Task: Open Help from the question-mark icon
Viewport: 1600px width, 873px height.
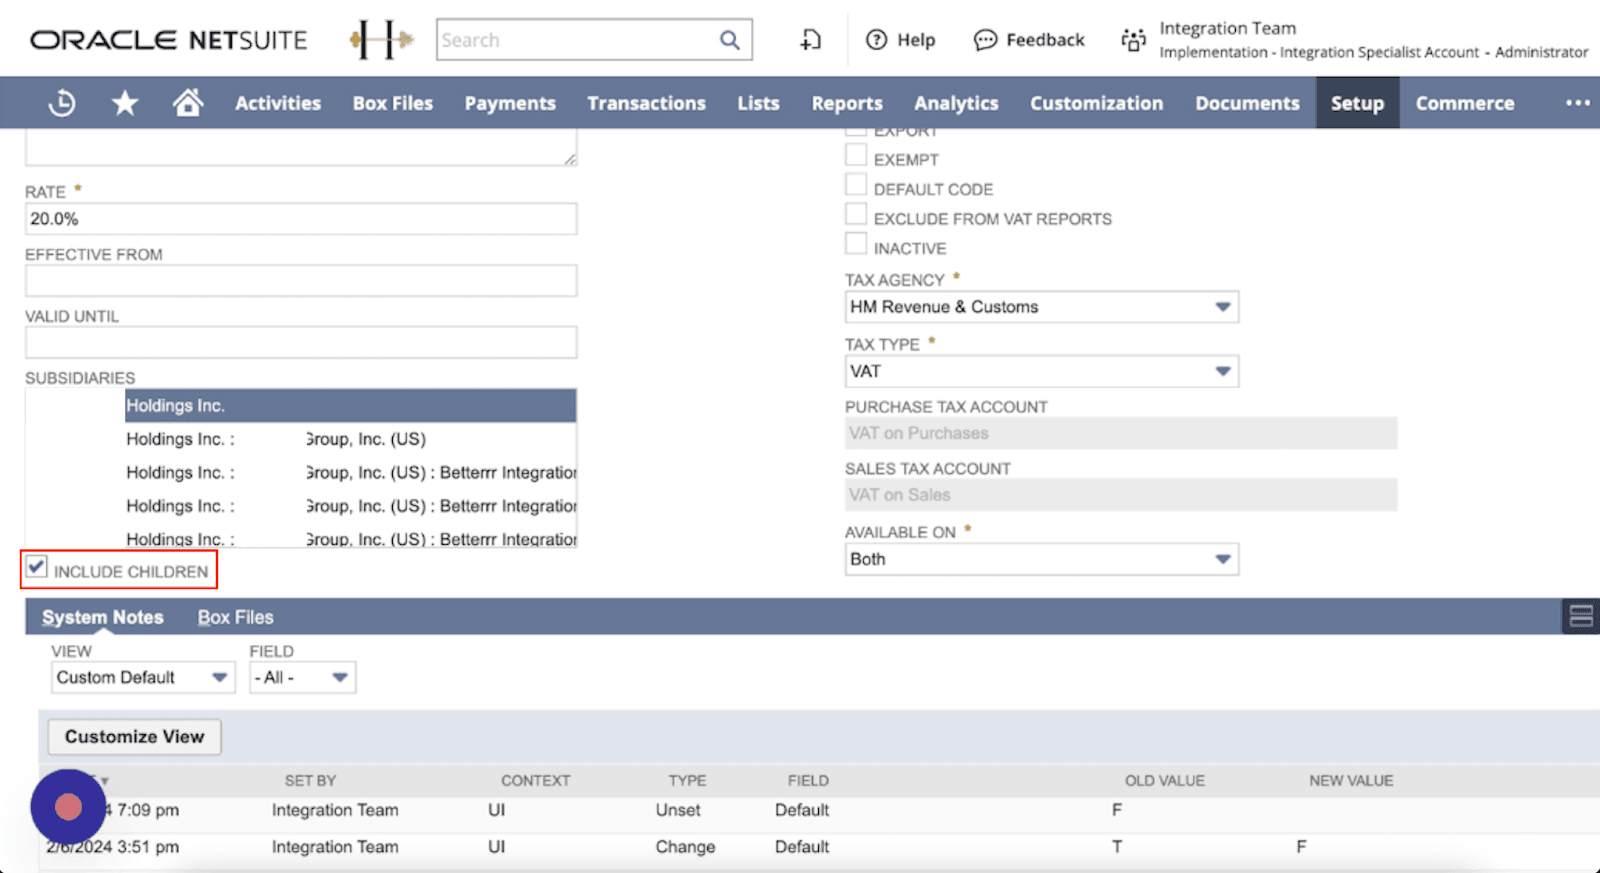Action: pos(877,40)
